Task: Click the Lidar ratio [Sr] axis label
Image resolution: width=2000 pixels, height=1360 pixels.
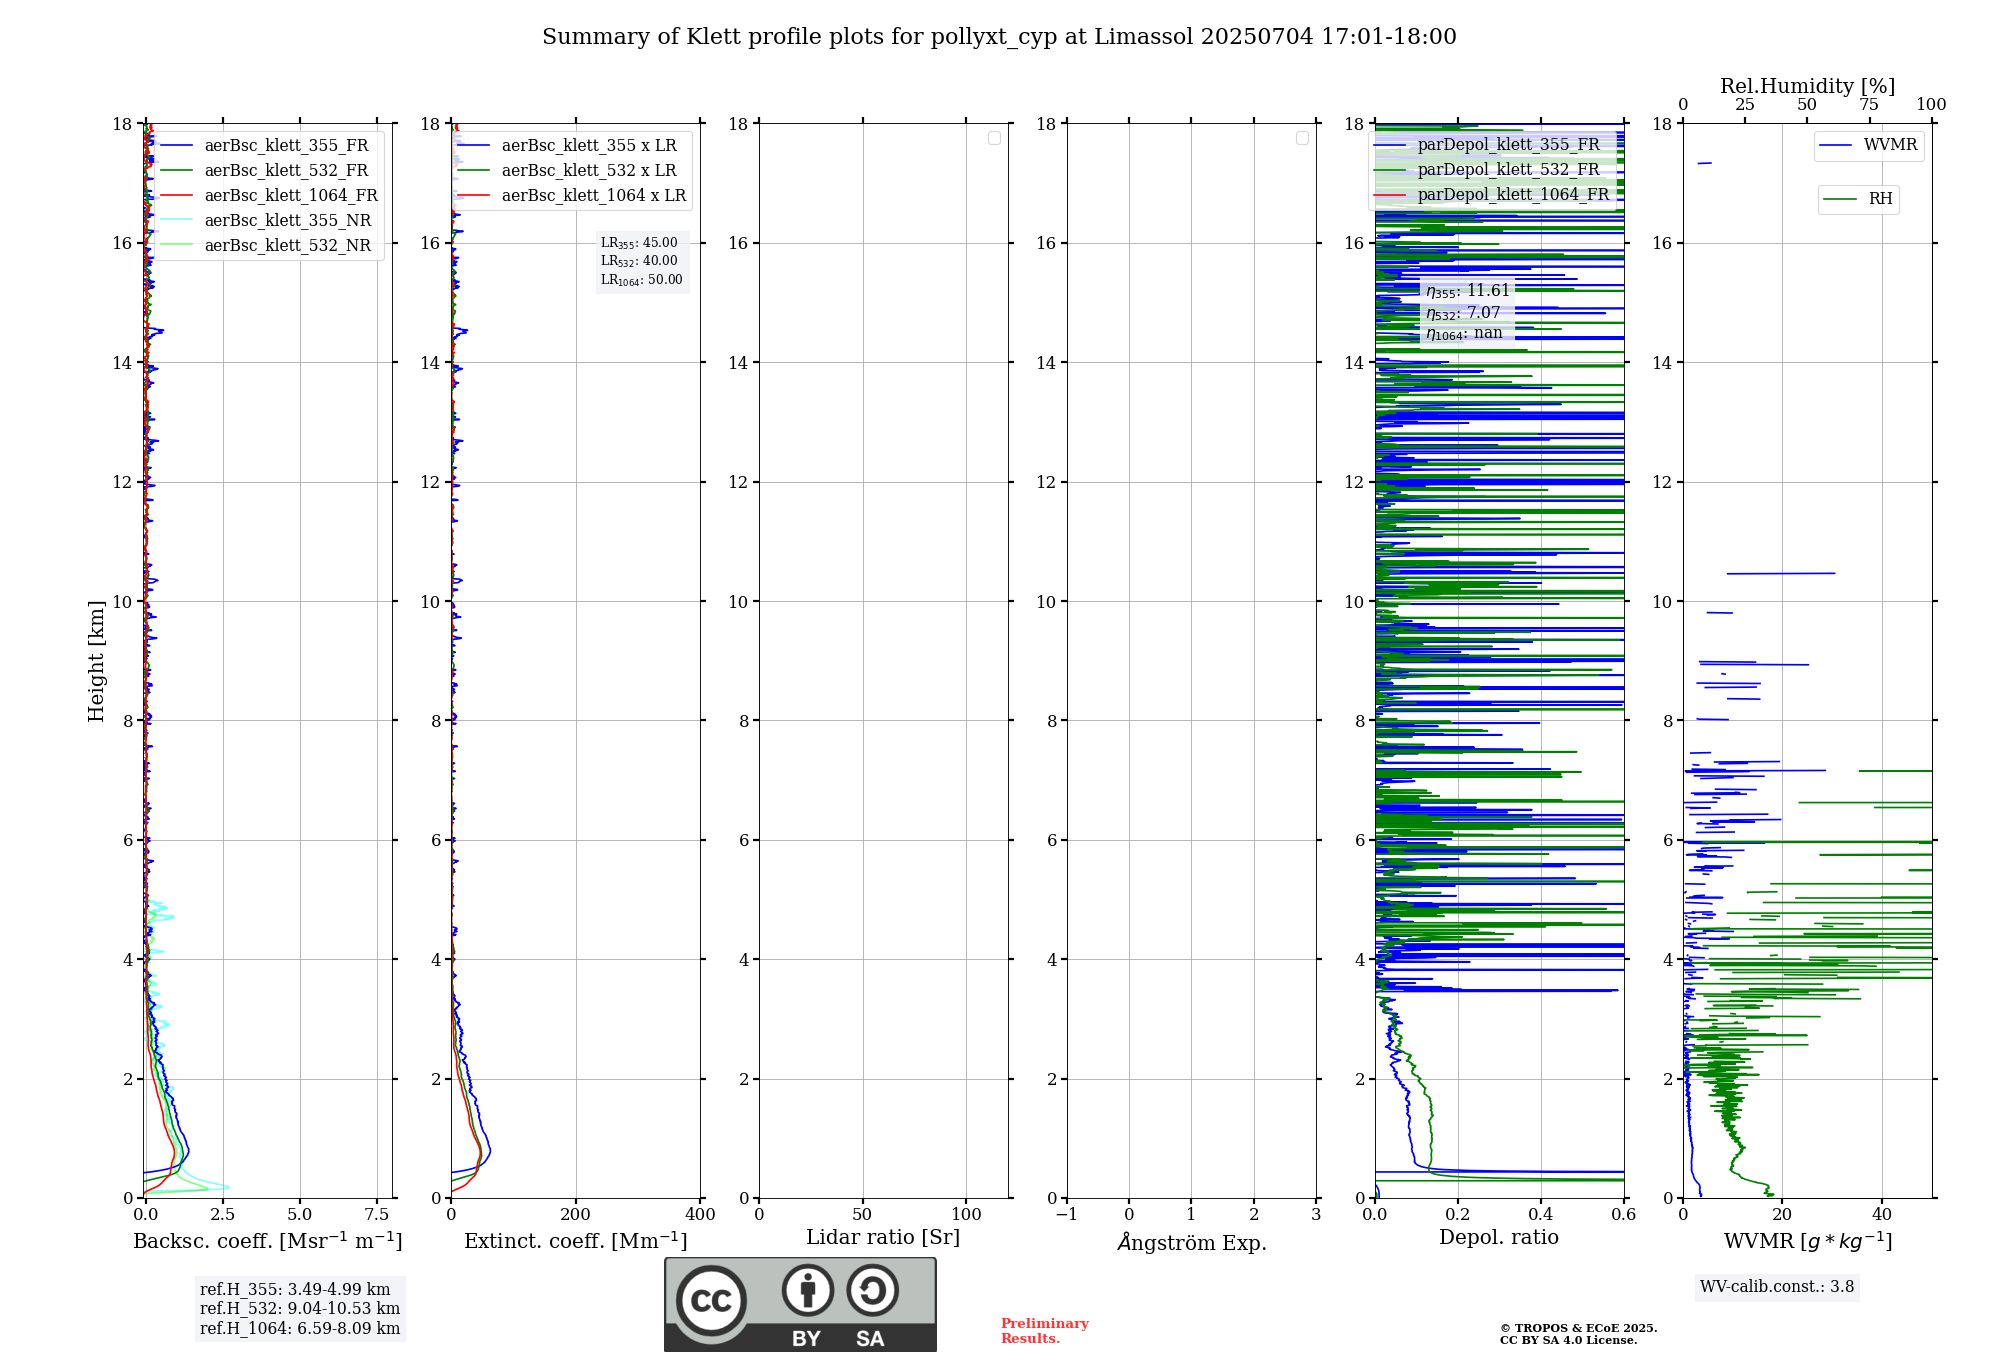Action: tap(883, 1238)
